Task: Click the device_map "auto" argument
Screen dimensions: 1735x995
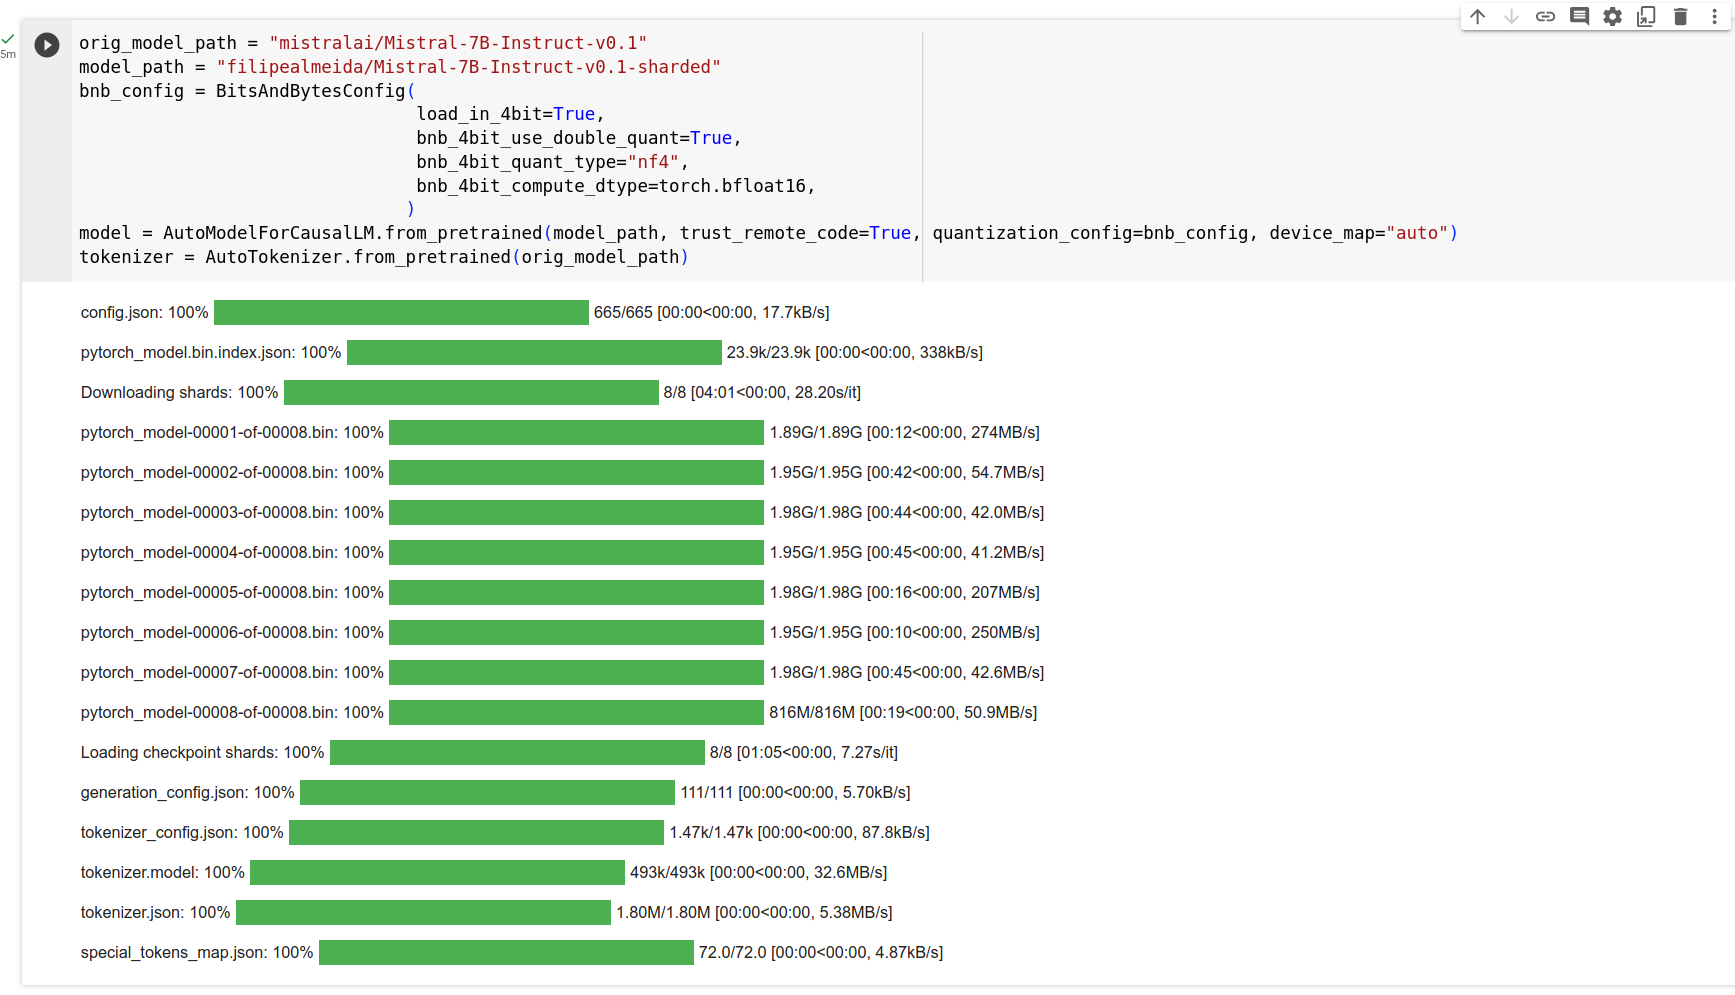Action: click(x=1417, y=233)
